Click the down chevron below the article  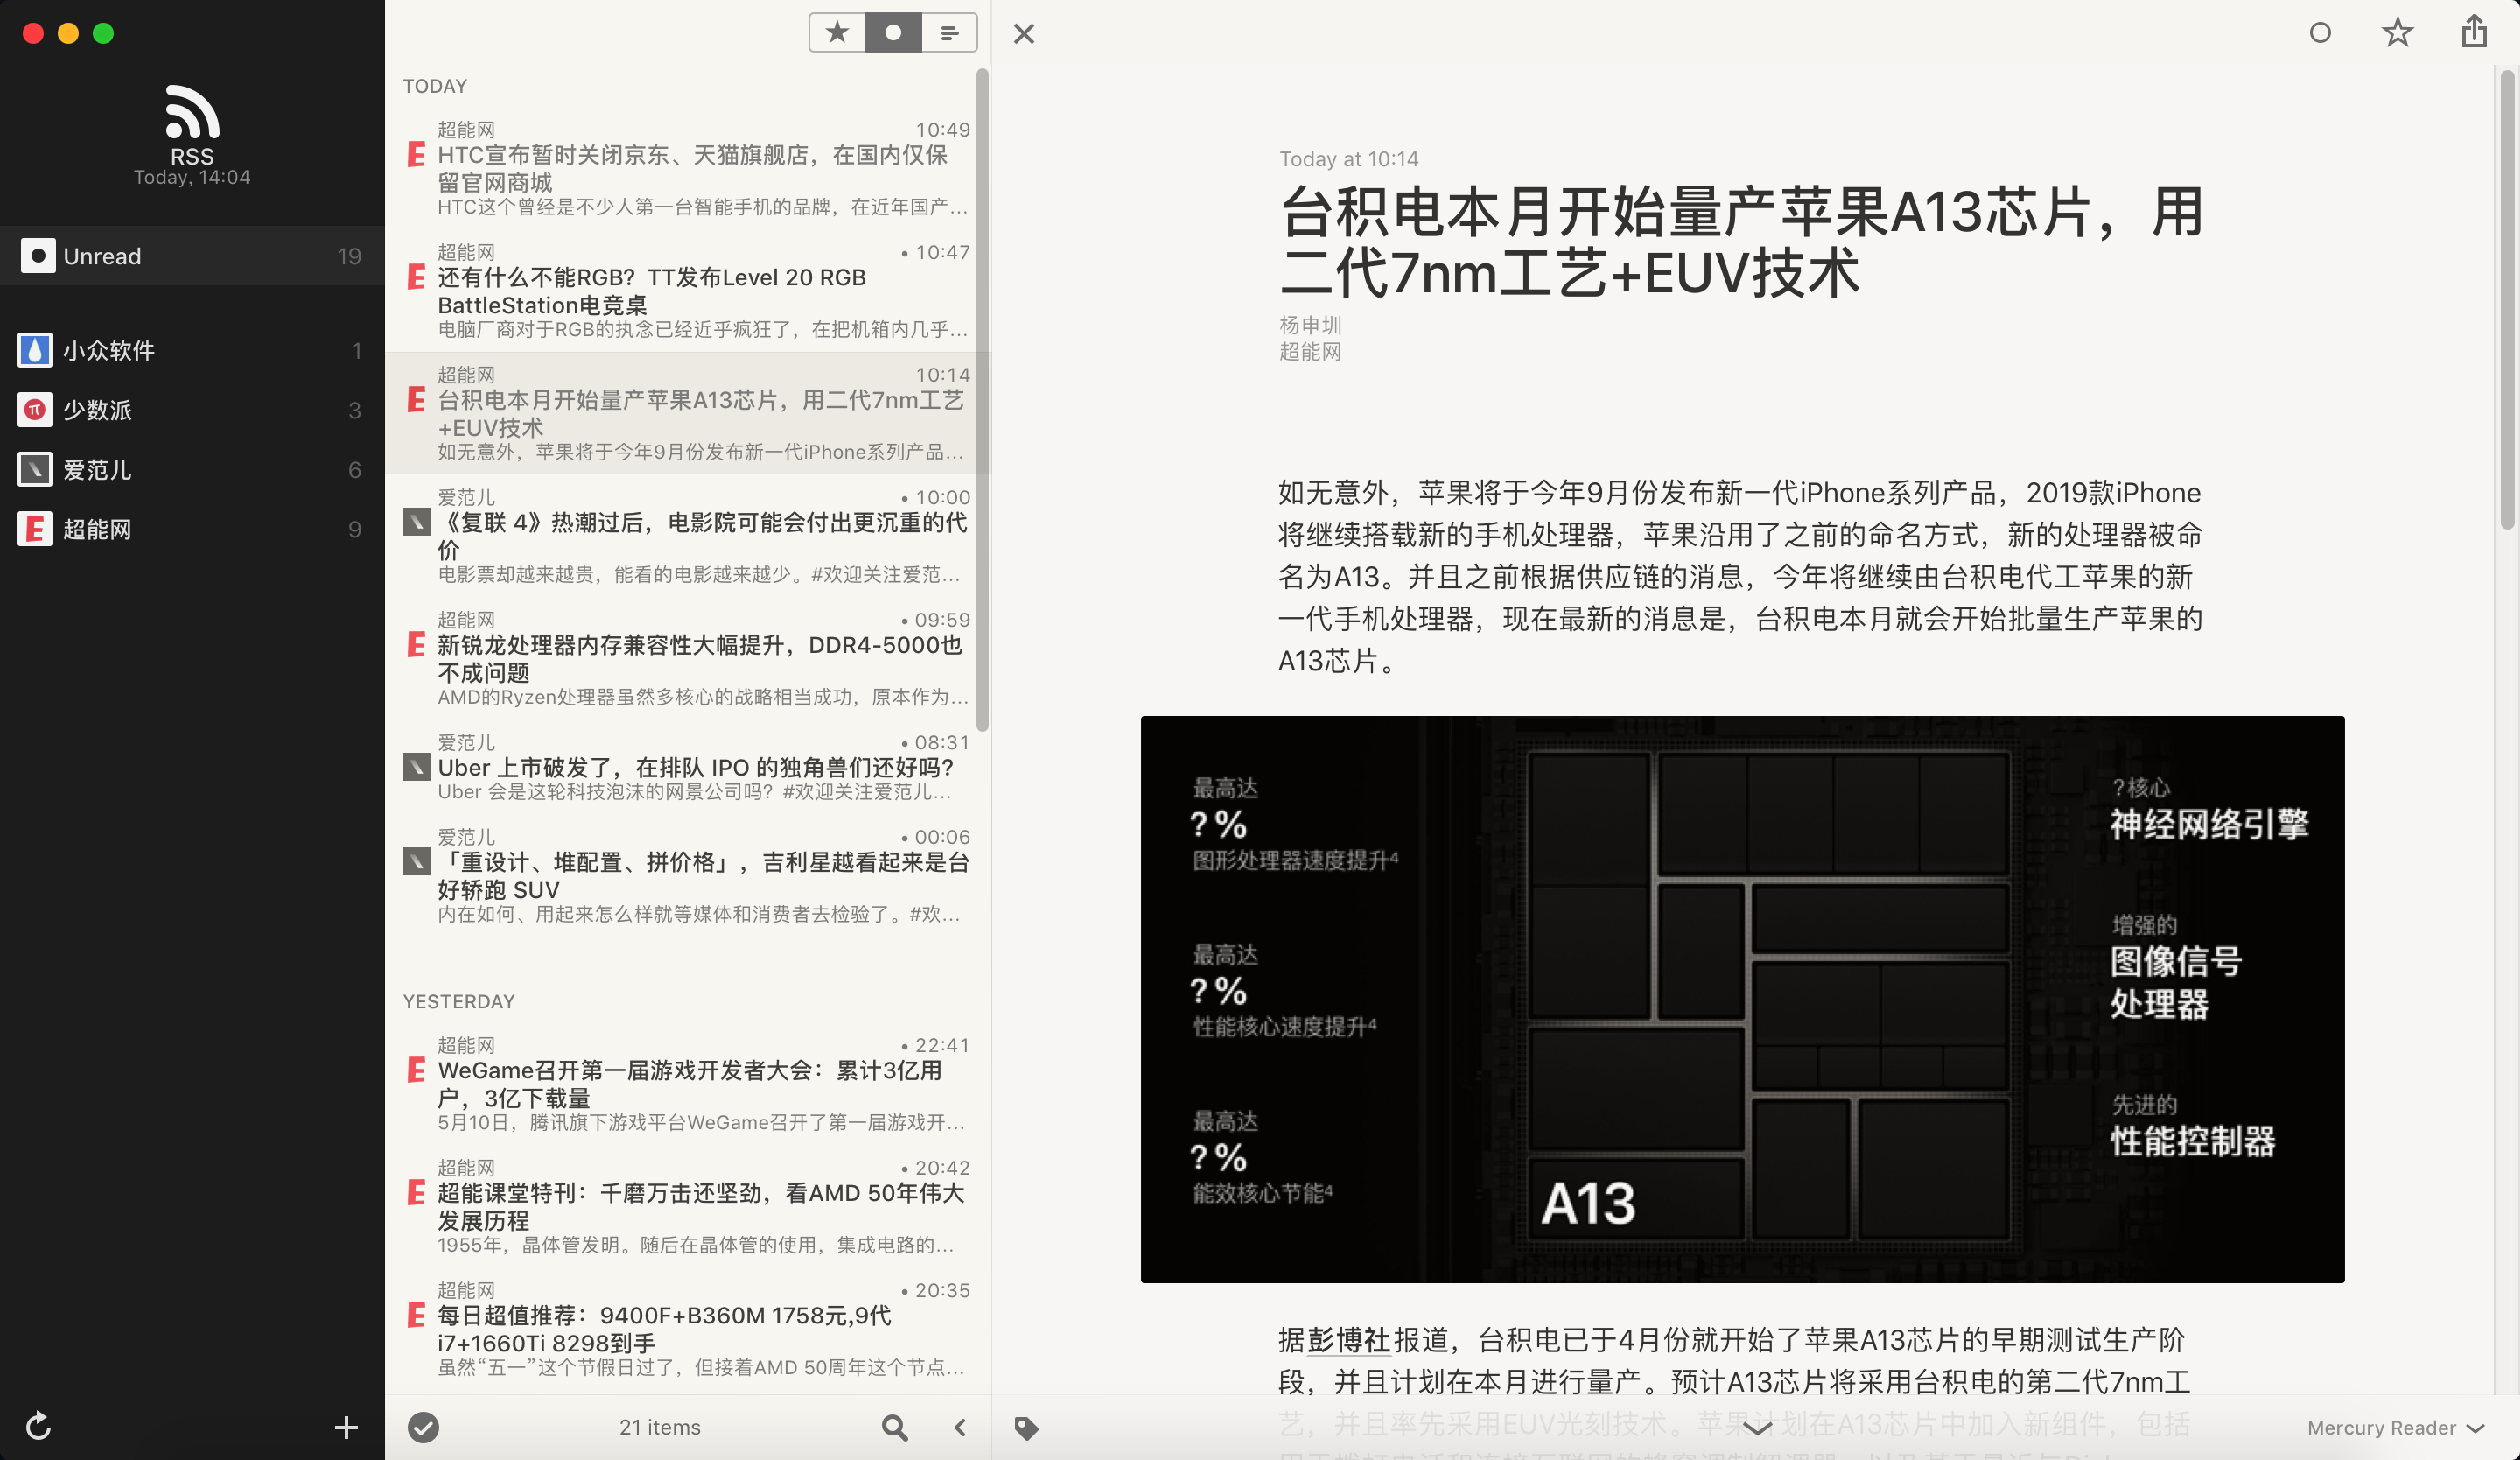tap(1758, 1430)
